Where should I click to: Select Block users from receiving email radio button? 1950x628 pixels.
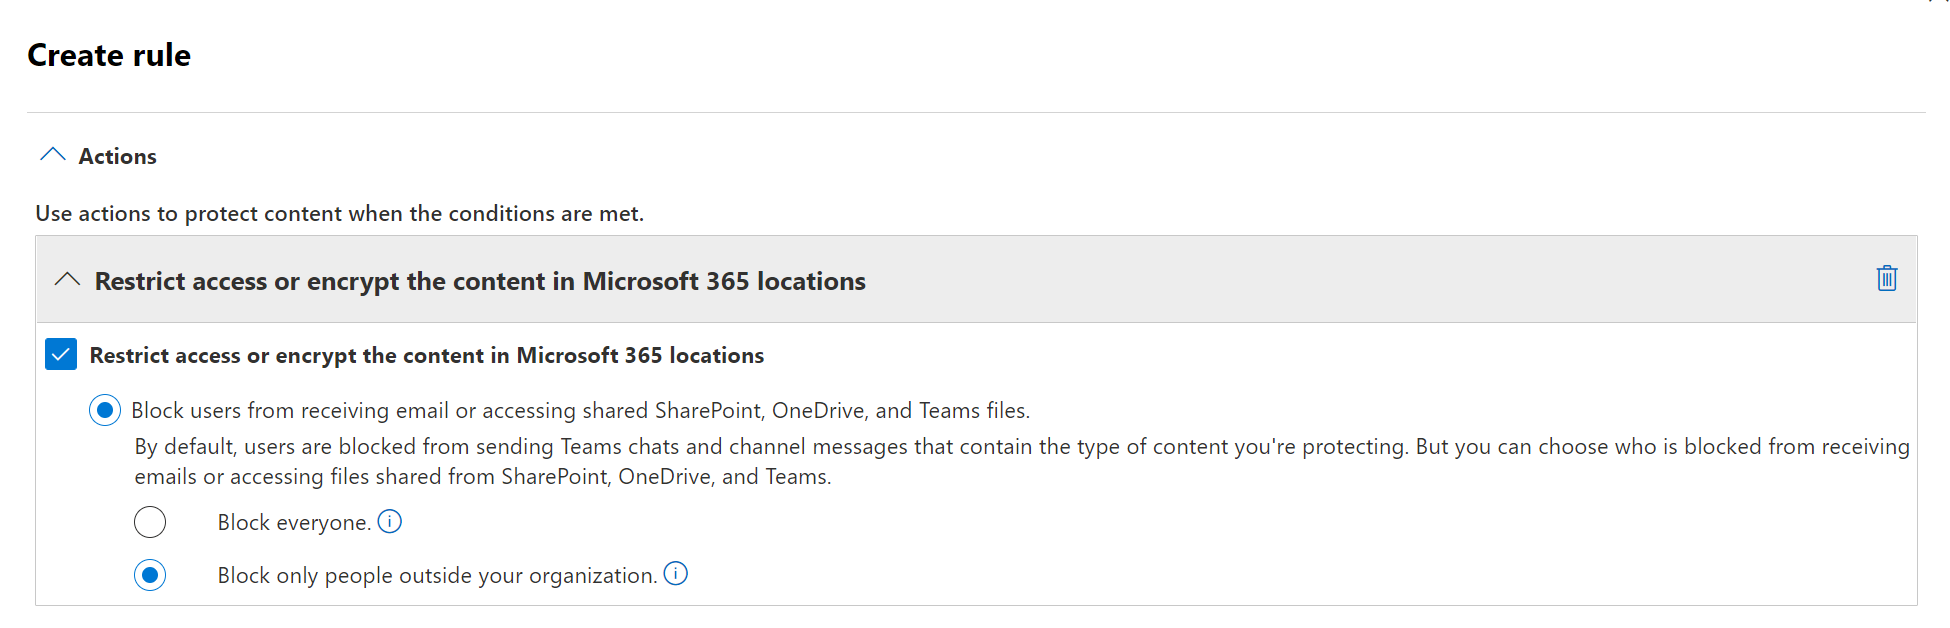pos(105,410)
